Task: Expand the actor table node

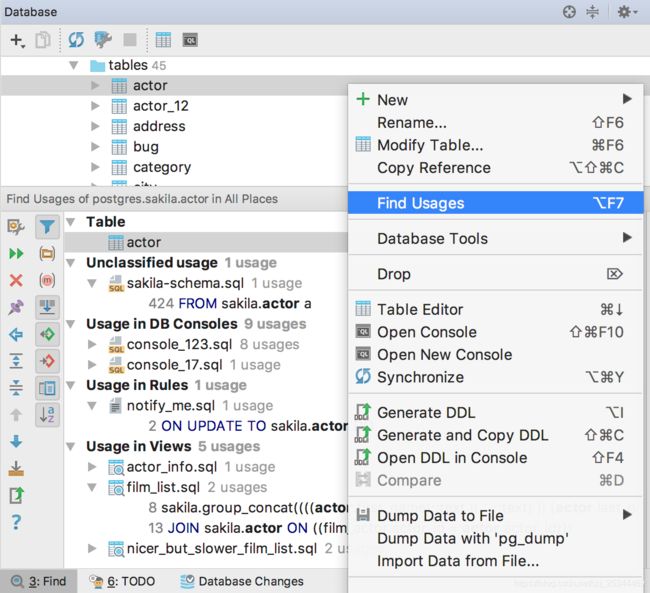Action: click(x=95, y=85)
